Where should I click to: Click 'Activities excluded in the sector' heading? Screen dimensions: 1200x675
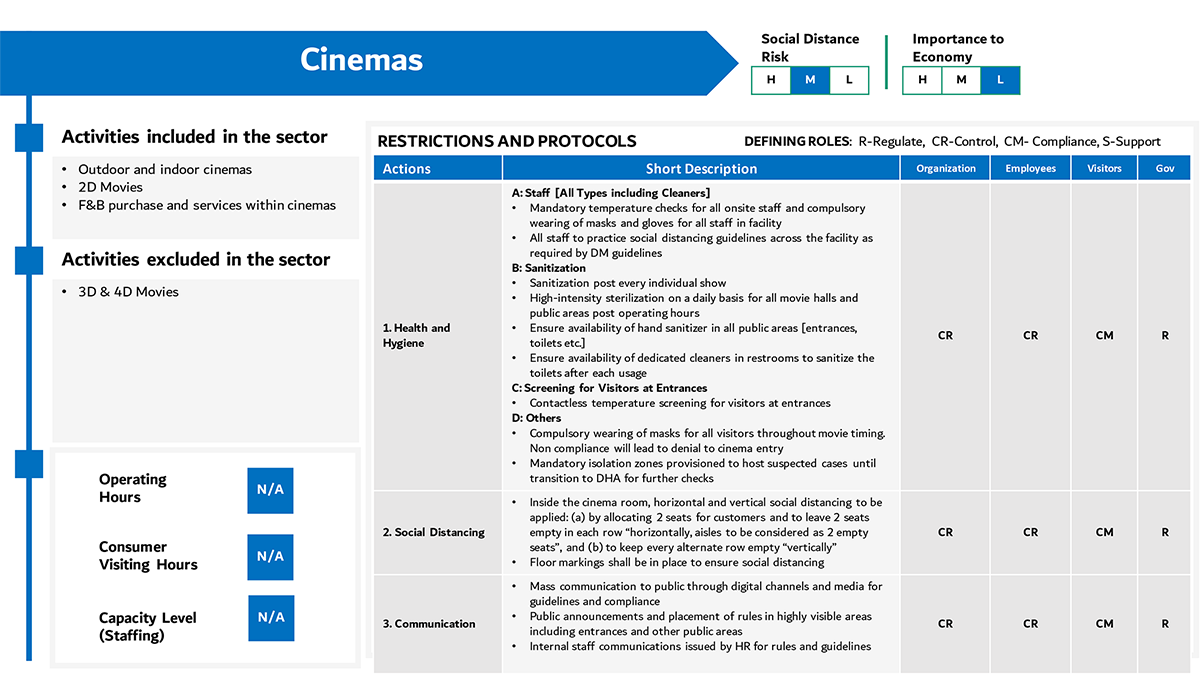coord(196,259)
